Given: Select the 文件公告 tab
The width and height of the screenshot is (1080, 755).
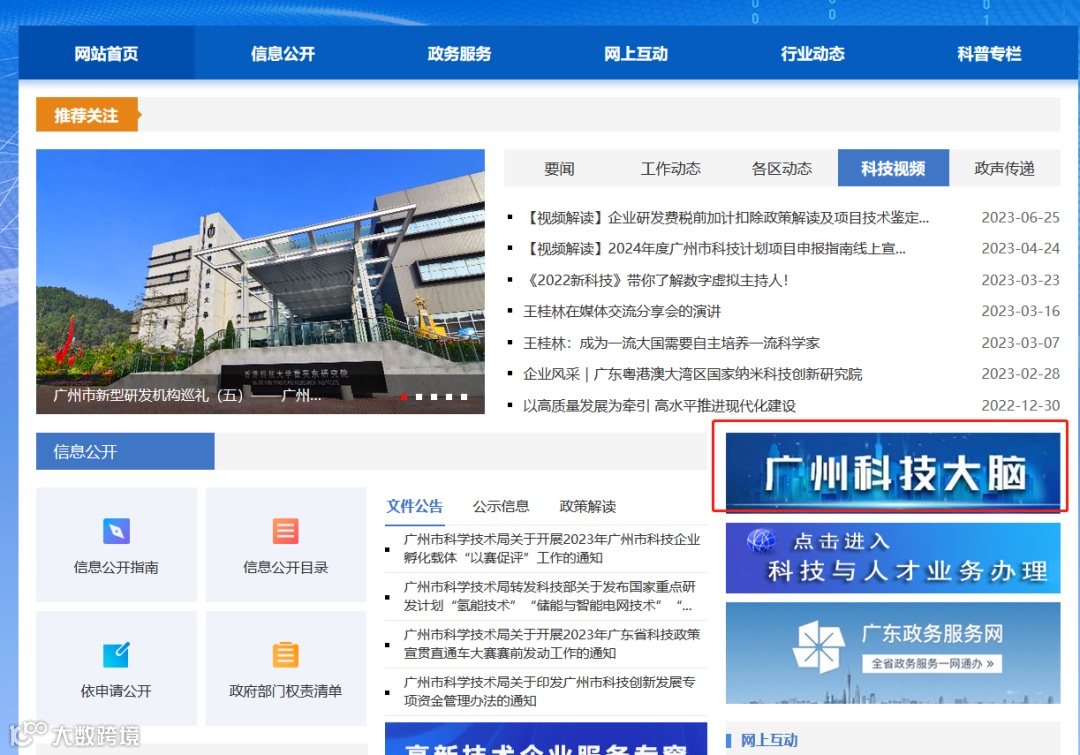Looking at the screenshot, I should [415, 506].
